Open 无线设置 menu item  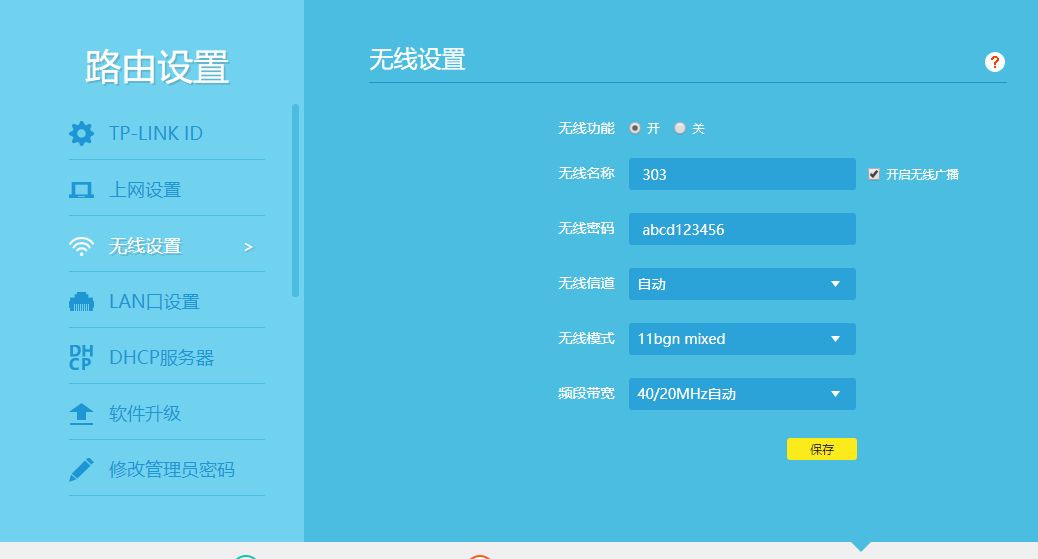[x=167, y=246]
